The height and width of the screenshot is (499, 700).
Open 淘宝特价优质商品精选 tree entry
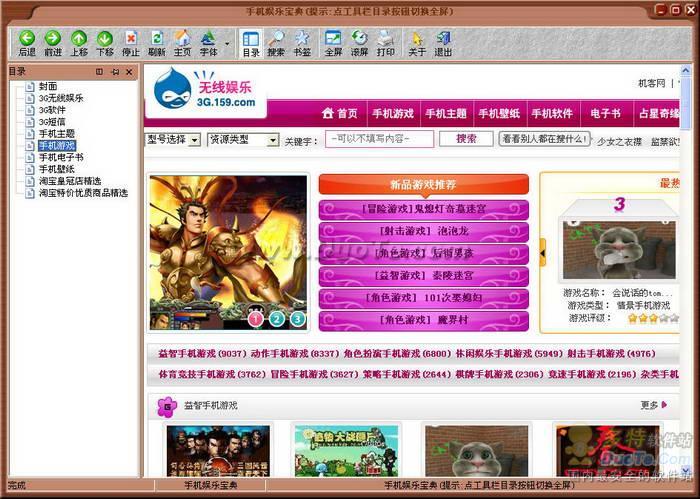83,193
